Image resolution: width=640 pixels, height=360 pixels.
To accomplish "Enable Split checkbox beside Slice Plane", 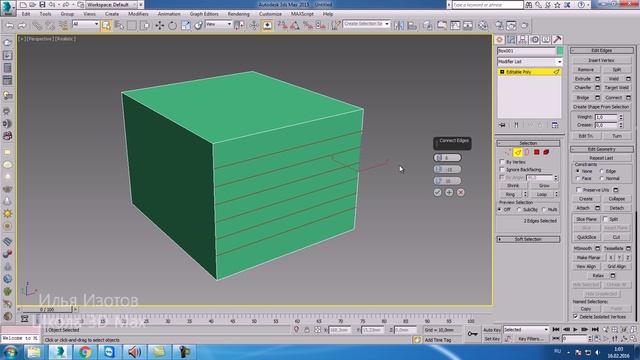I will pos(606,219).
